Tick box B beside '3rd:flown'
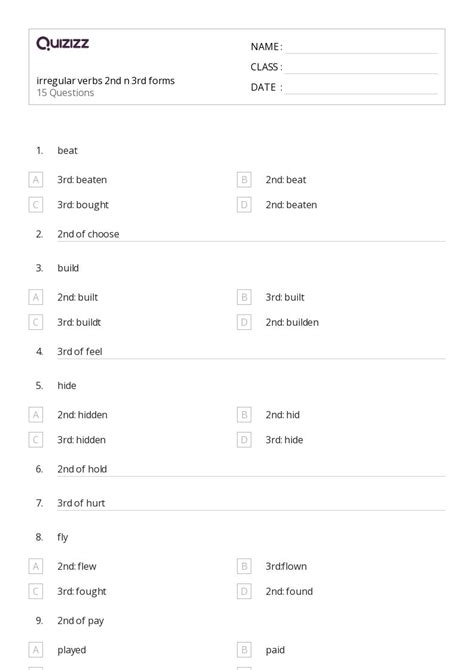474x670 pixels. pyautogui.click(x=244, y=566)
